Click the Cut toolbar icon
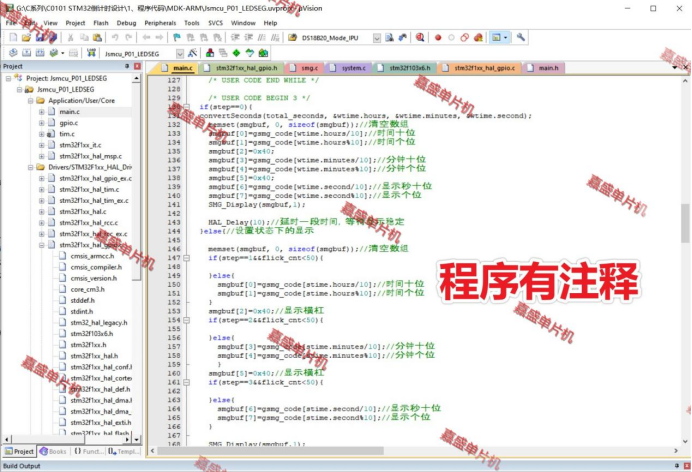The height and width of the screenshot is (472, 692). pos(71,38)
